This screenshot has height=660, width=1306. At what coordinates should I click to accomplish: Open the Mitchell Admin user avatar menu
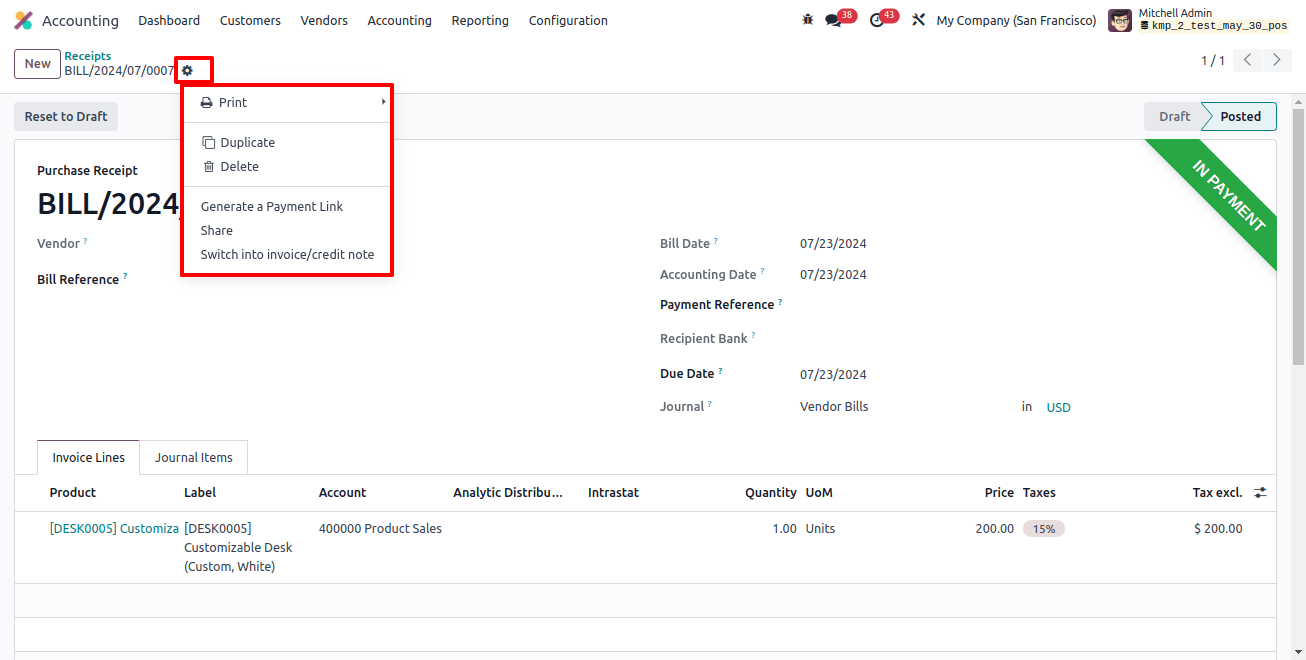point(1120,20)
